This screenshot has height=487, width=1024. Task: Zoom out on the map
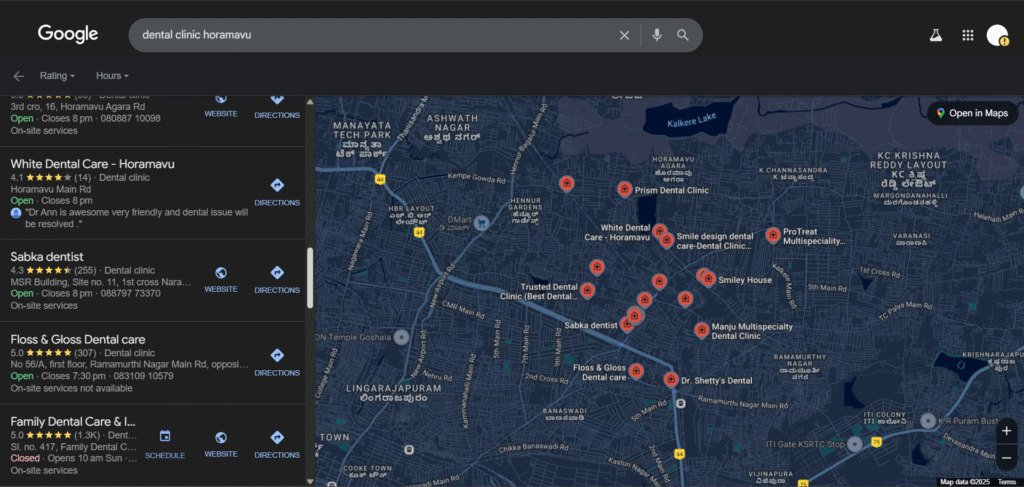pyautogui.click(x=1006, y=457)
